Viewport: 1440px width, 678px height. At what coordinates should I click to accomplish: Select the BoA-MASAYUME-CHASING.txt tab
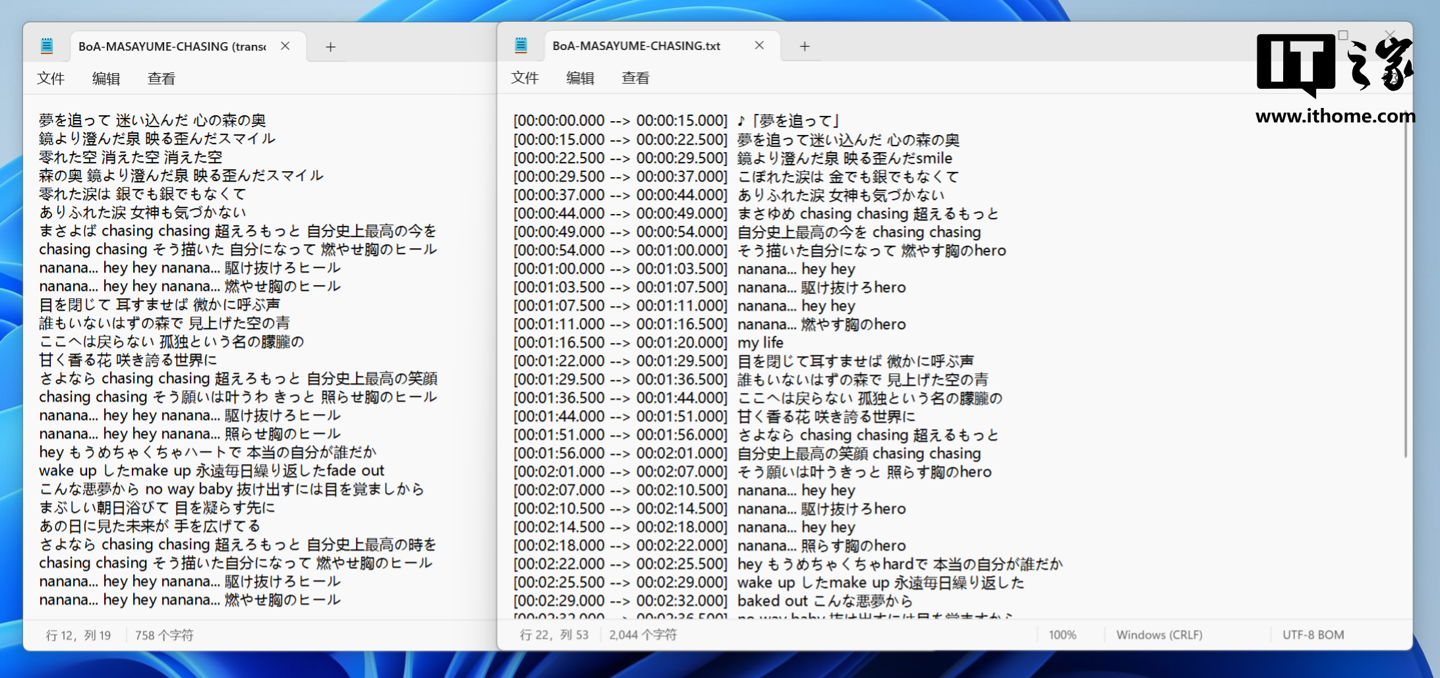click(636, 46)
